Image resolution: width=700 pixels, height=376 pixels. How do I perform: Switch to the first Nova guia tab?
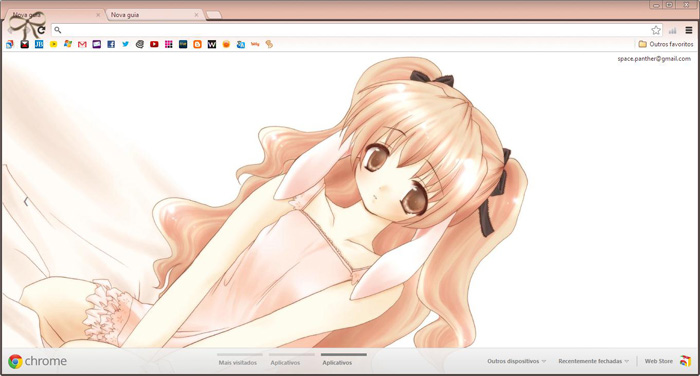point(54,15)
